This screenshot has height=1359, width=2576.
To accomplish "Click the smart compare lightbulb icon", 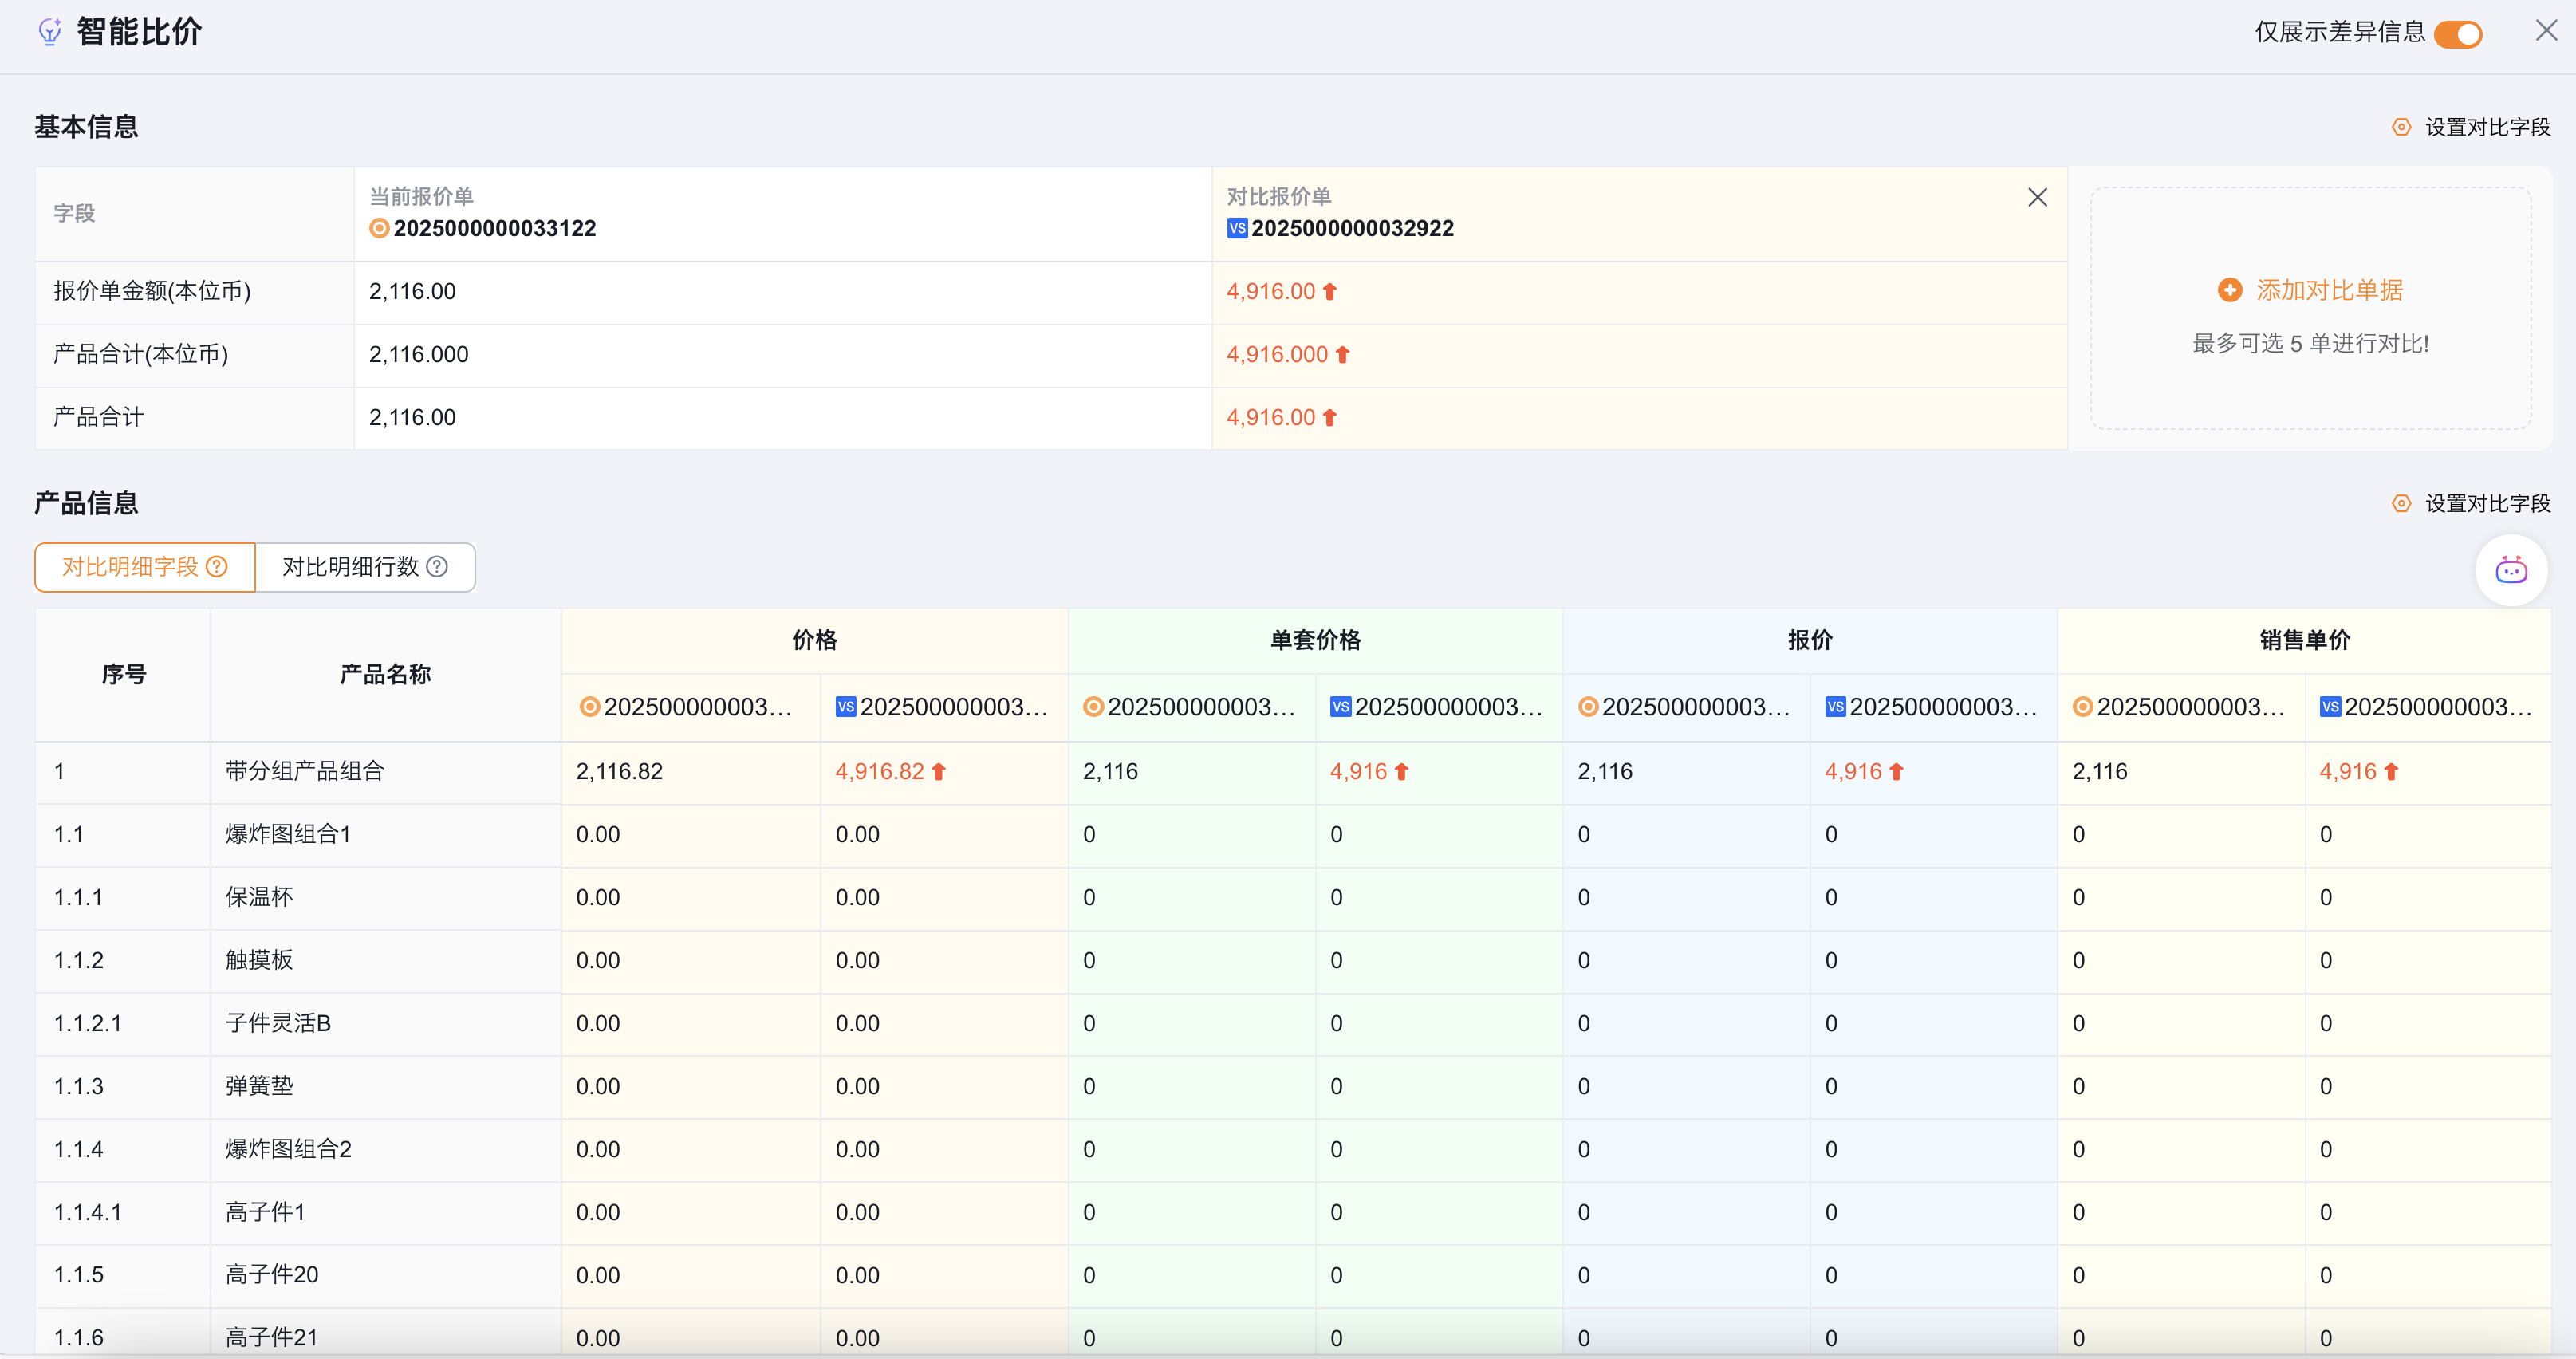I will (49, 32).
